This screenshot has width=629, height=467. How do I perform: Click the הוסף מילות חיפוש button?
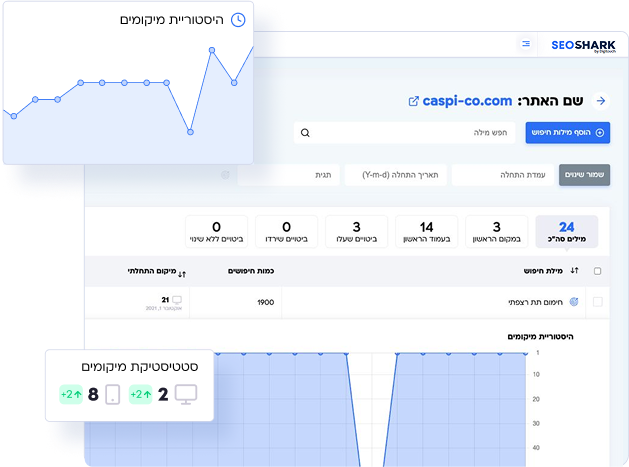(x=568, y=133)
